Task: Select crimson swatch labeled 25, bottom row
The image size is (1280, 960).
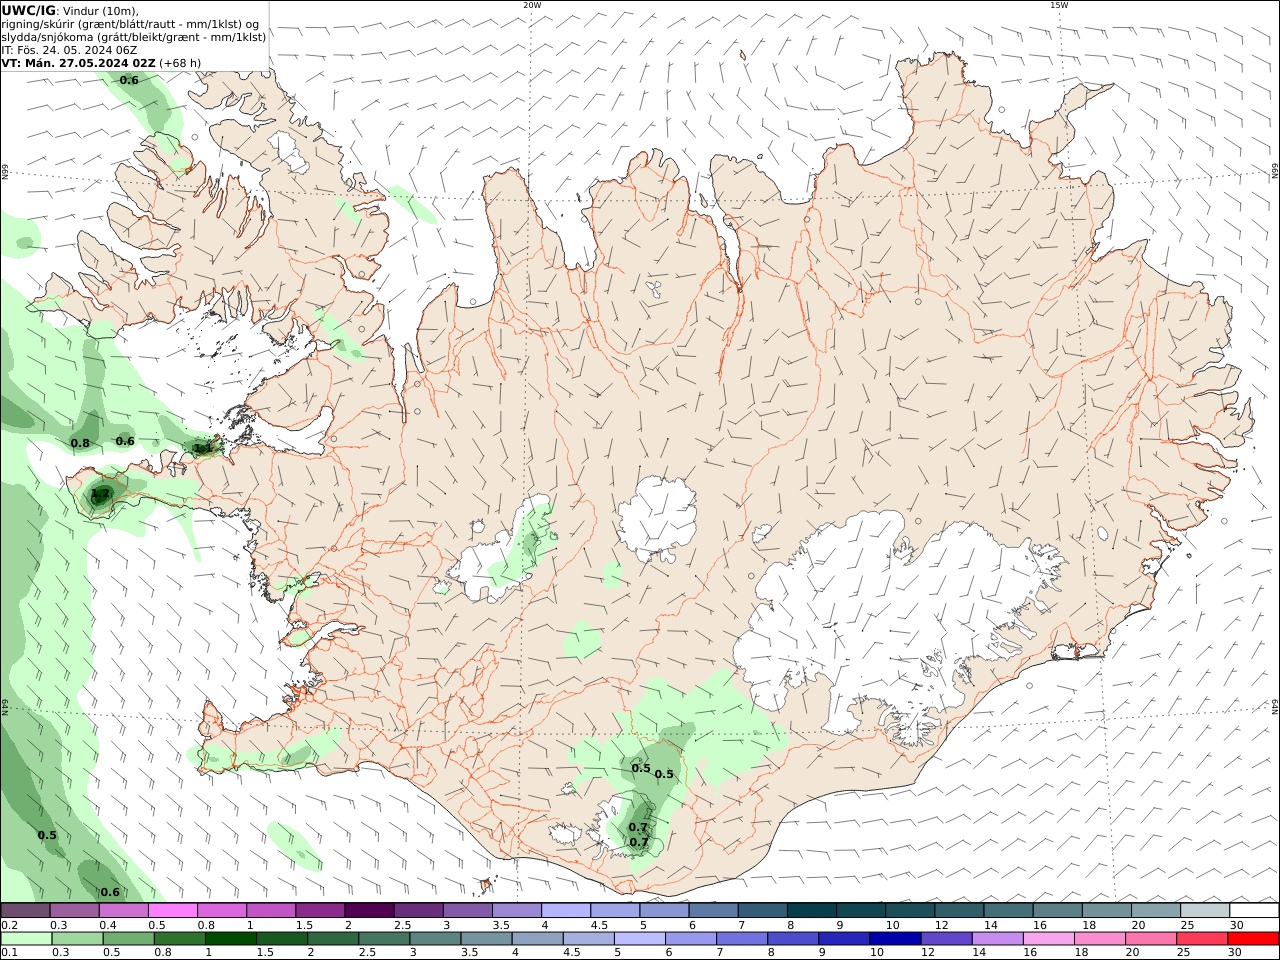Action: [x=1201, y=939]
